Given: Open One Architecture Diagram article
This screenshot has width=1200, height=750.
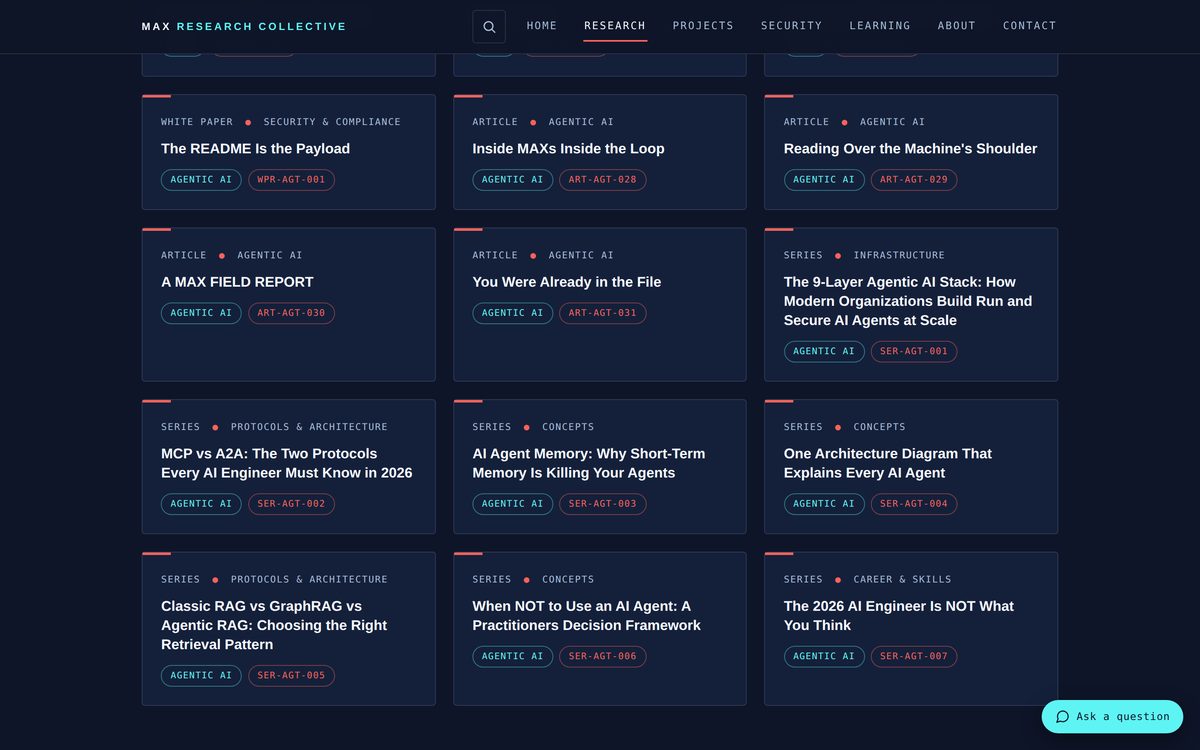Looking at the screenshot, I should (888, 463).
